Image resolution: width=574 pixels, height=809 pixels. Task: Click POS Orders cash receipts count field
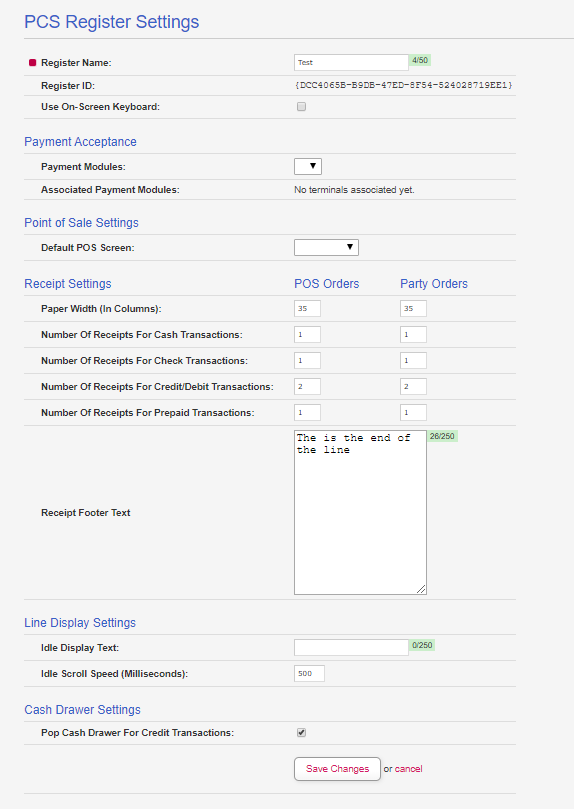(307, 334)
